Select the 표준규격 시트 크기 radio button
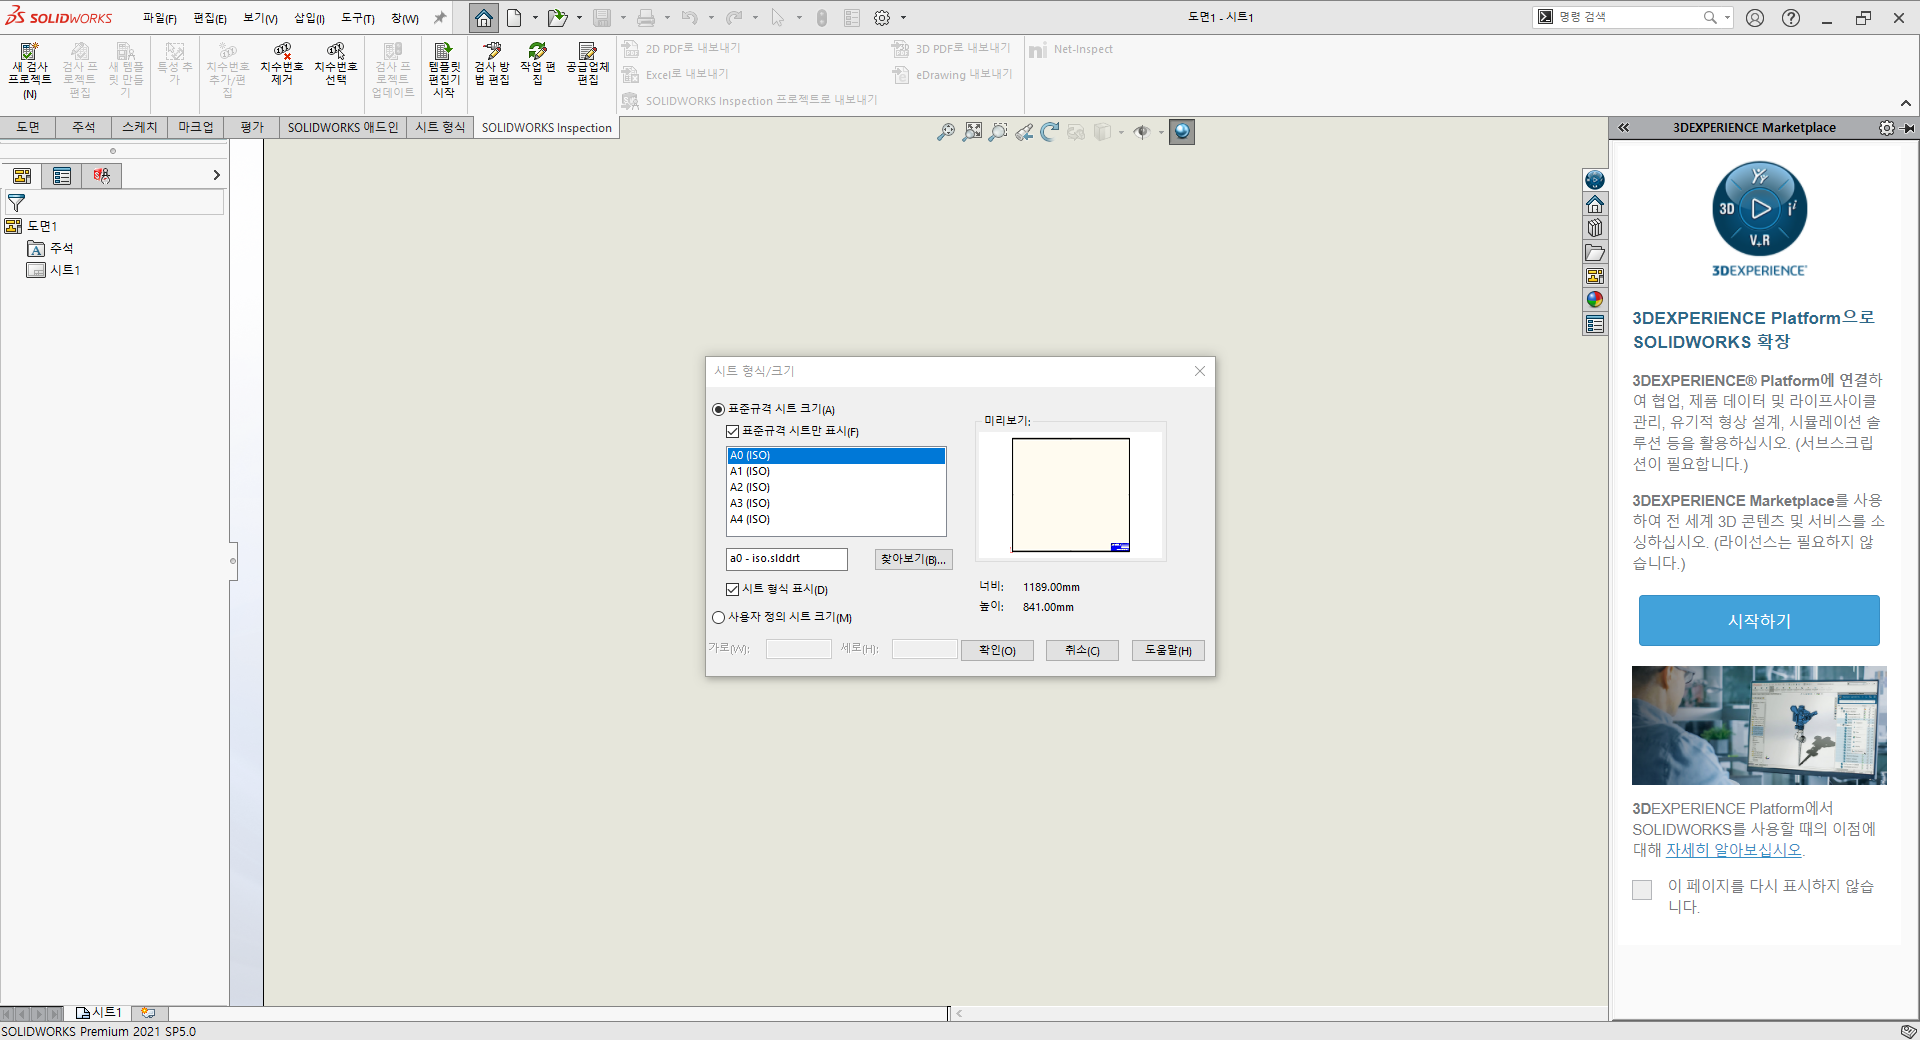 [718, 409]
